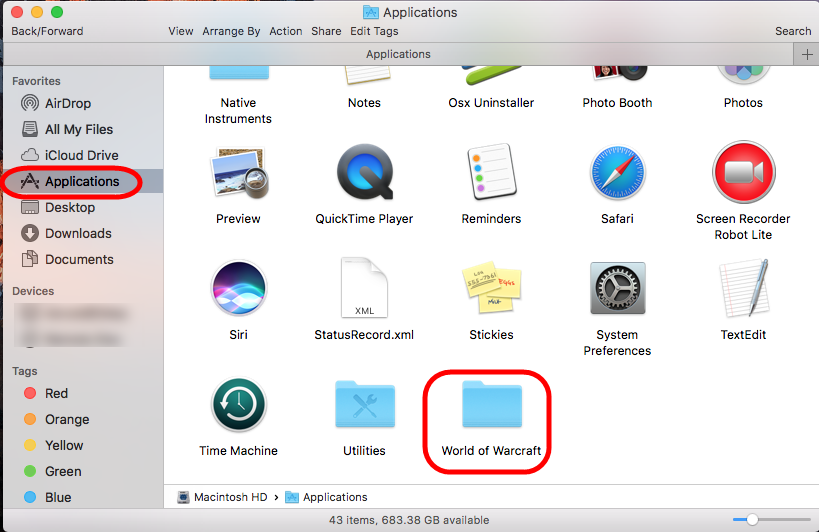Select the Time Machine app icon
The height and width of the screenshot is (532, 819).
pyautogui.click(x=238, y=405)
